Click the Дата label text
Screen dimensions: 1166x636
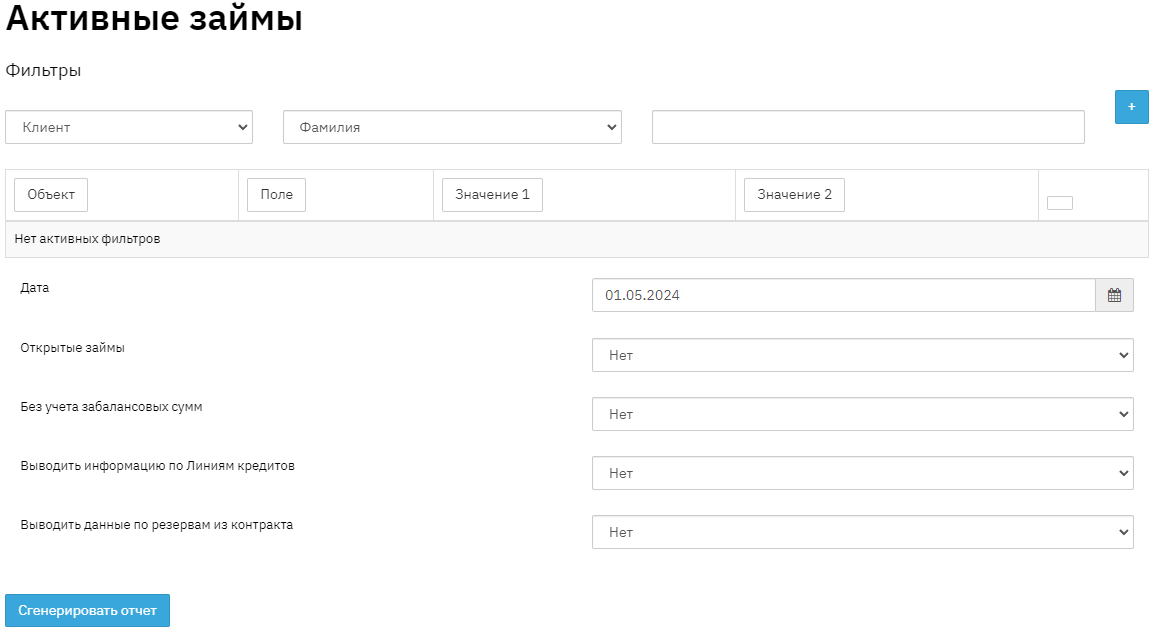34,287
